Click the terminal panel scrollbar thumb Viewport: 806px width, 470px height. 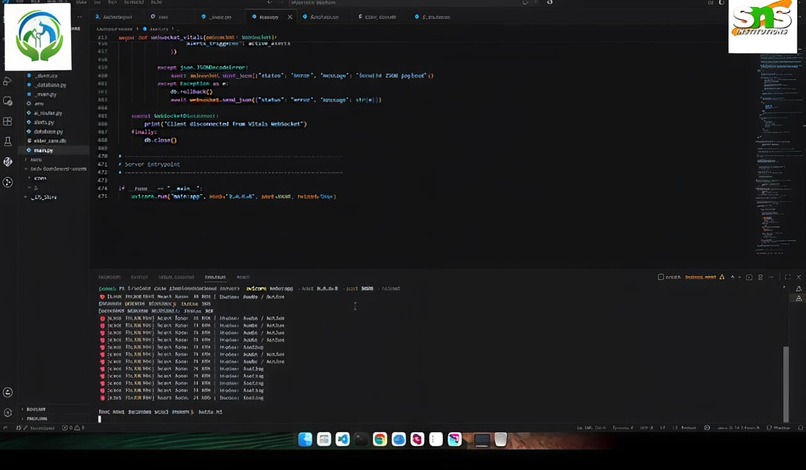tap(785, 384)
